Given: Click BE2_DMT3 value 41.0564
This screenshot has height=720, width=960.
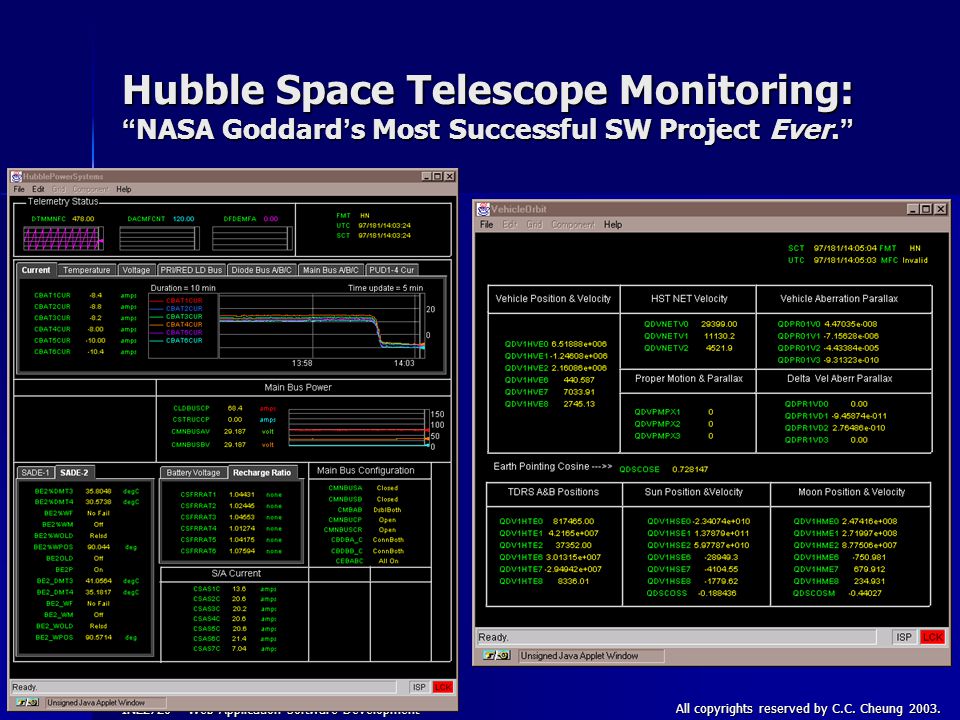Looking at the screenshot, I should [x=99, y=581].
